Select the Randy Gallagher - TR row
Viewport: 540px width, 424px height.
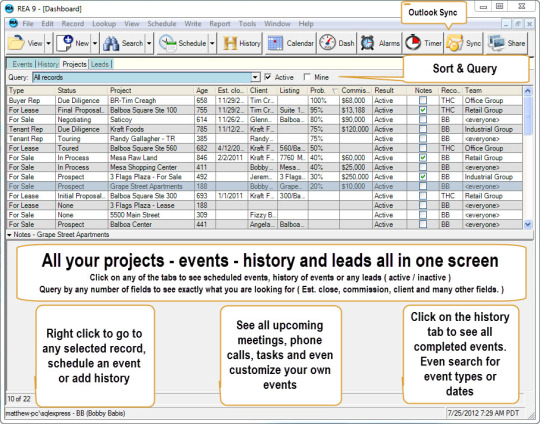coord(264,138)
